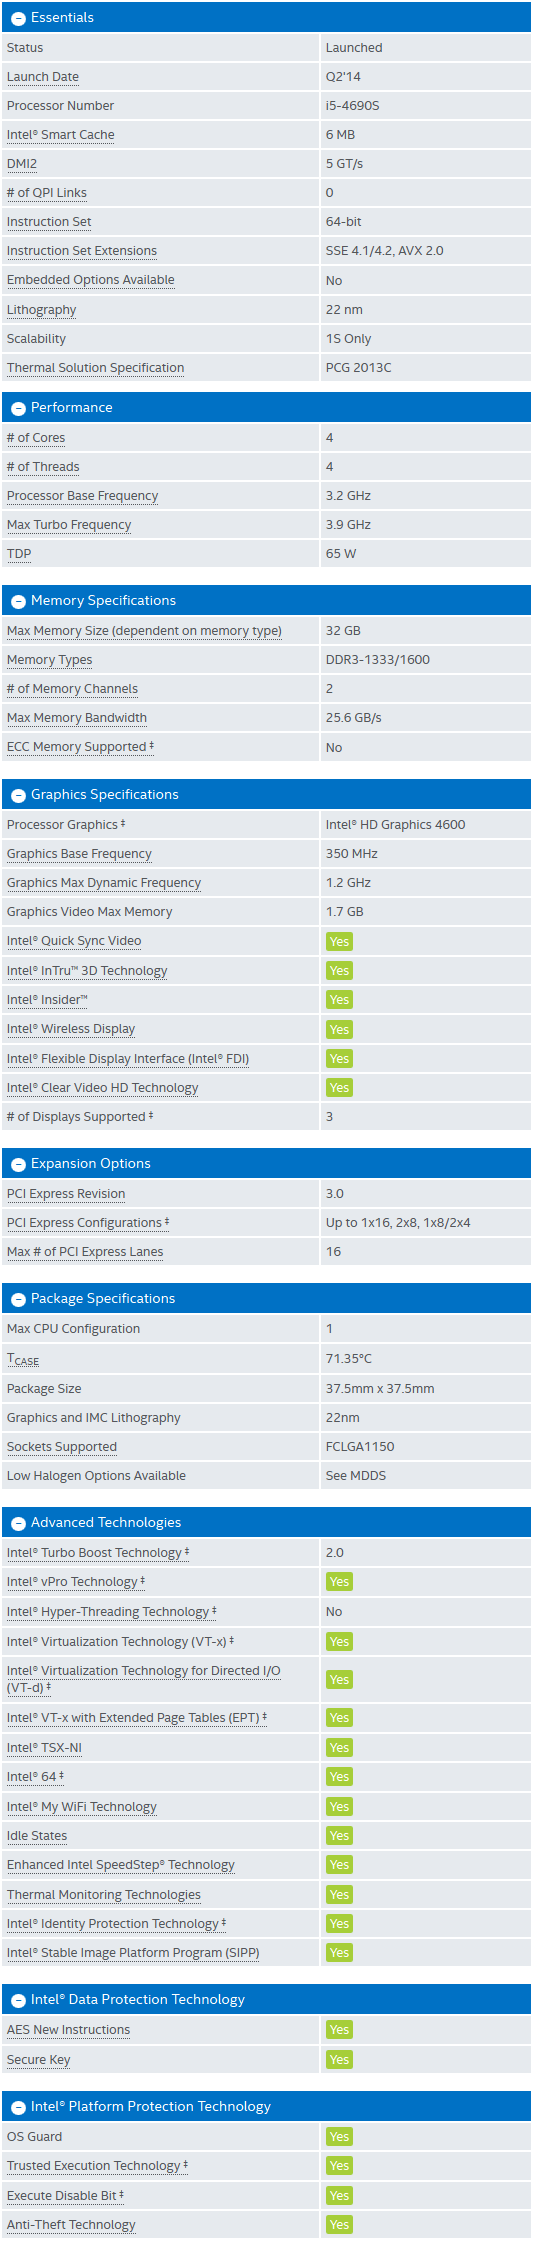
Task: Collapse Graphics Specifications minus icon
Action: 18,796
